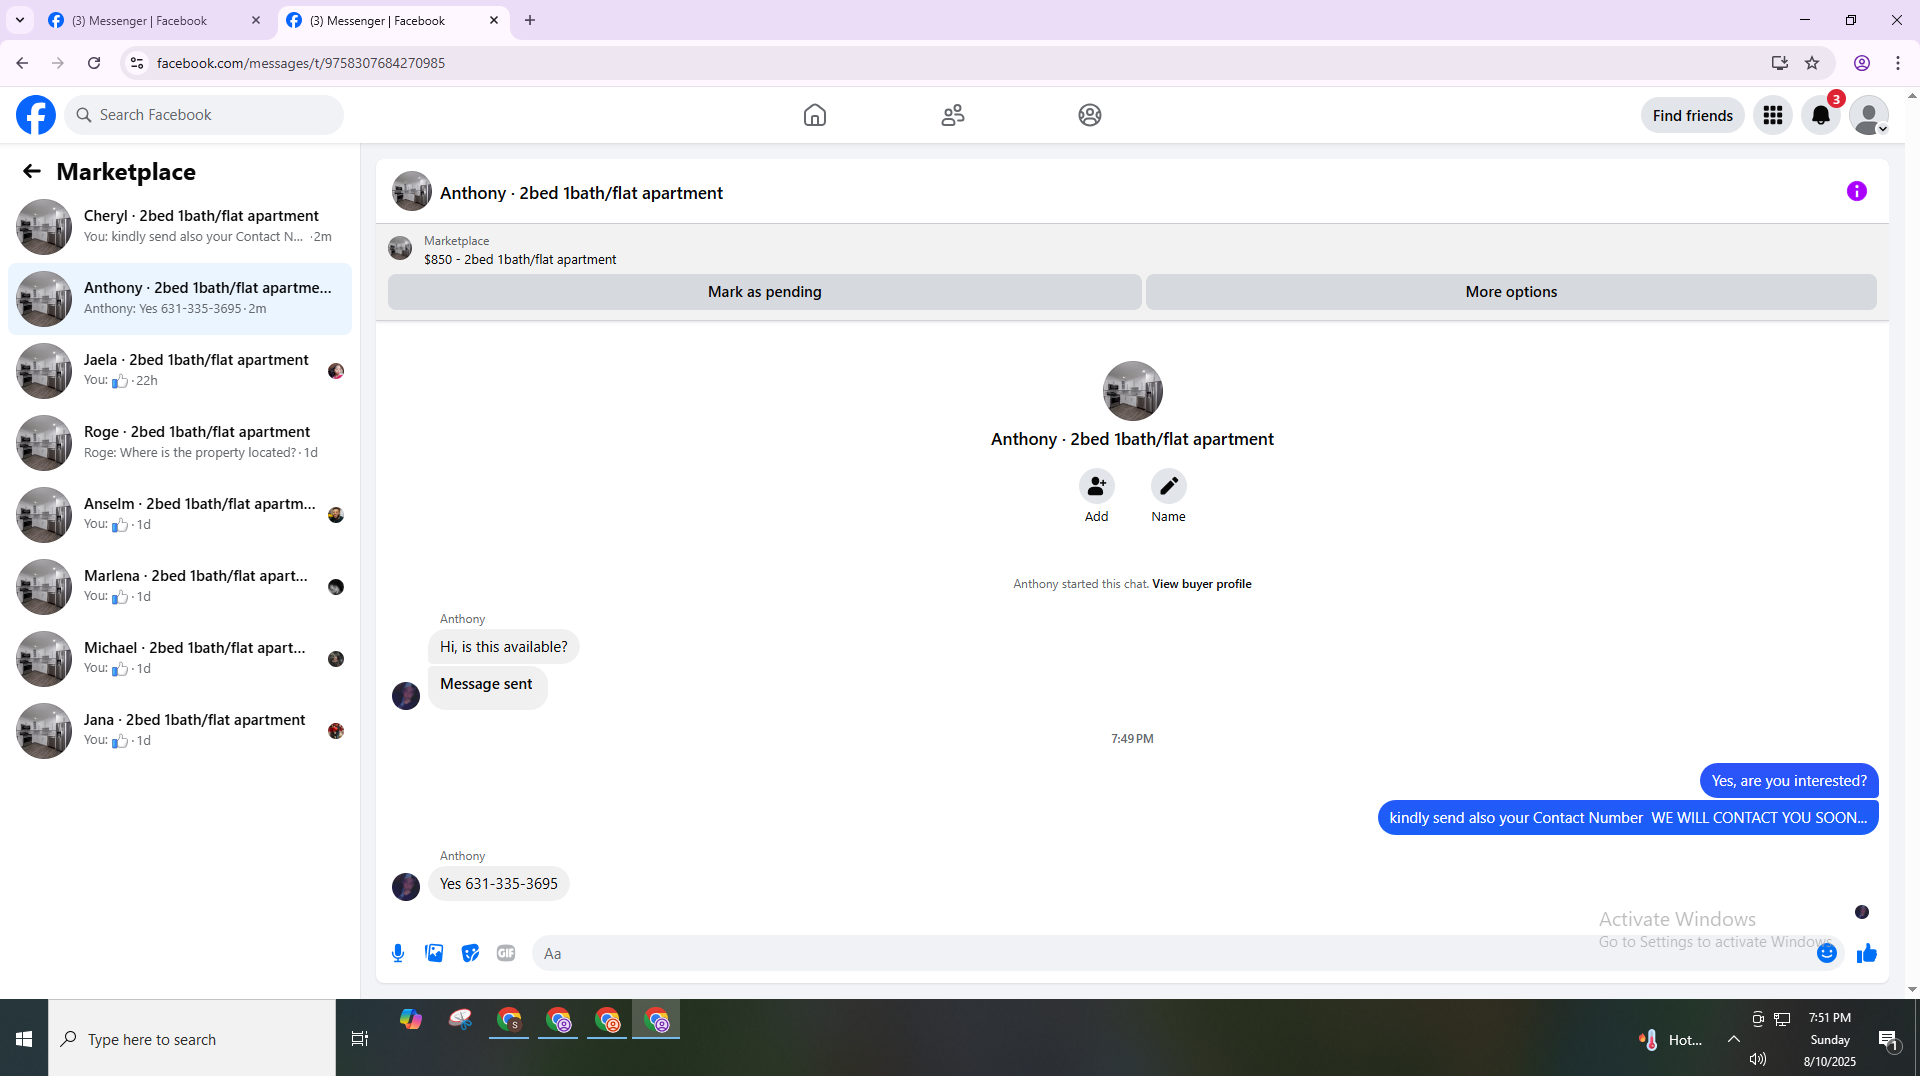Open conversation information icon

coord(1857,191)
